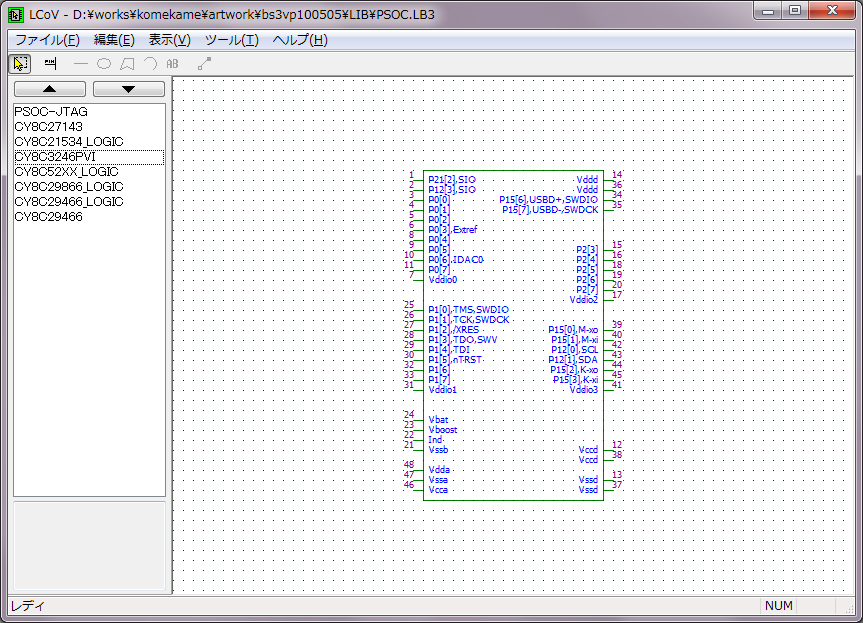
Task: Select PSOC-JTAG in the component list
Action: click(89, 112)
